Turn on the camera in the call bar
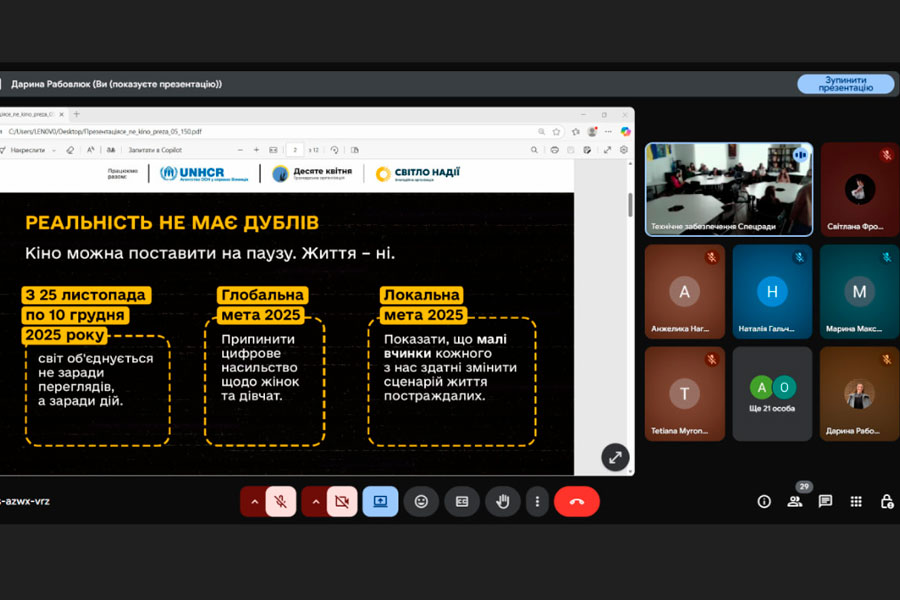Screen dimensions: 900x600 341,501
